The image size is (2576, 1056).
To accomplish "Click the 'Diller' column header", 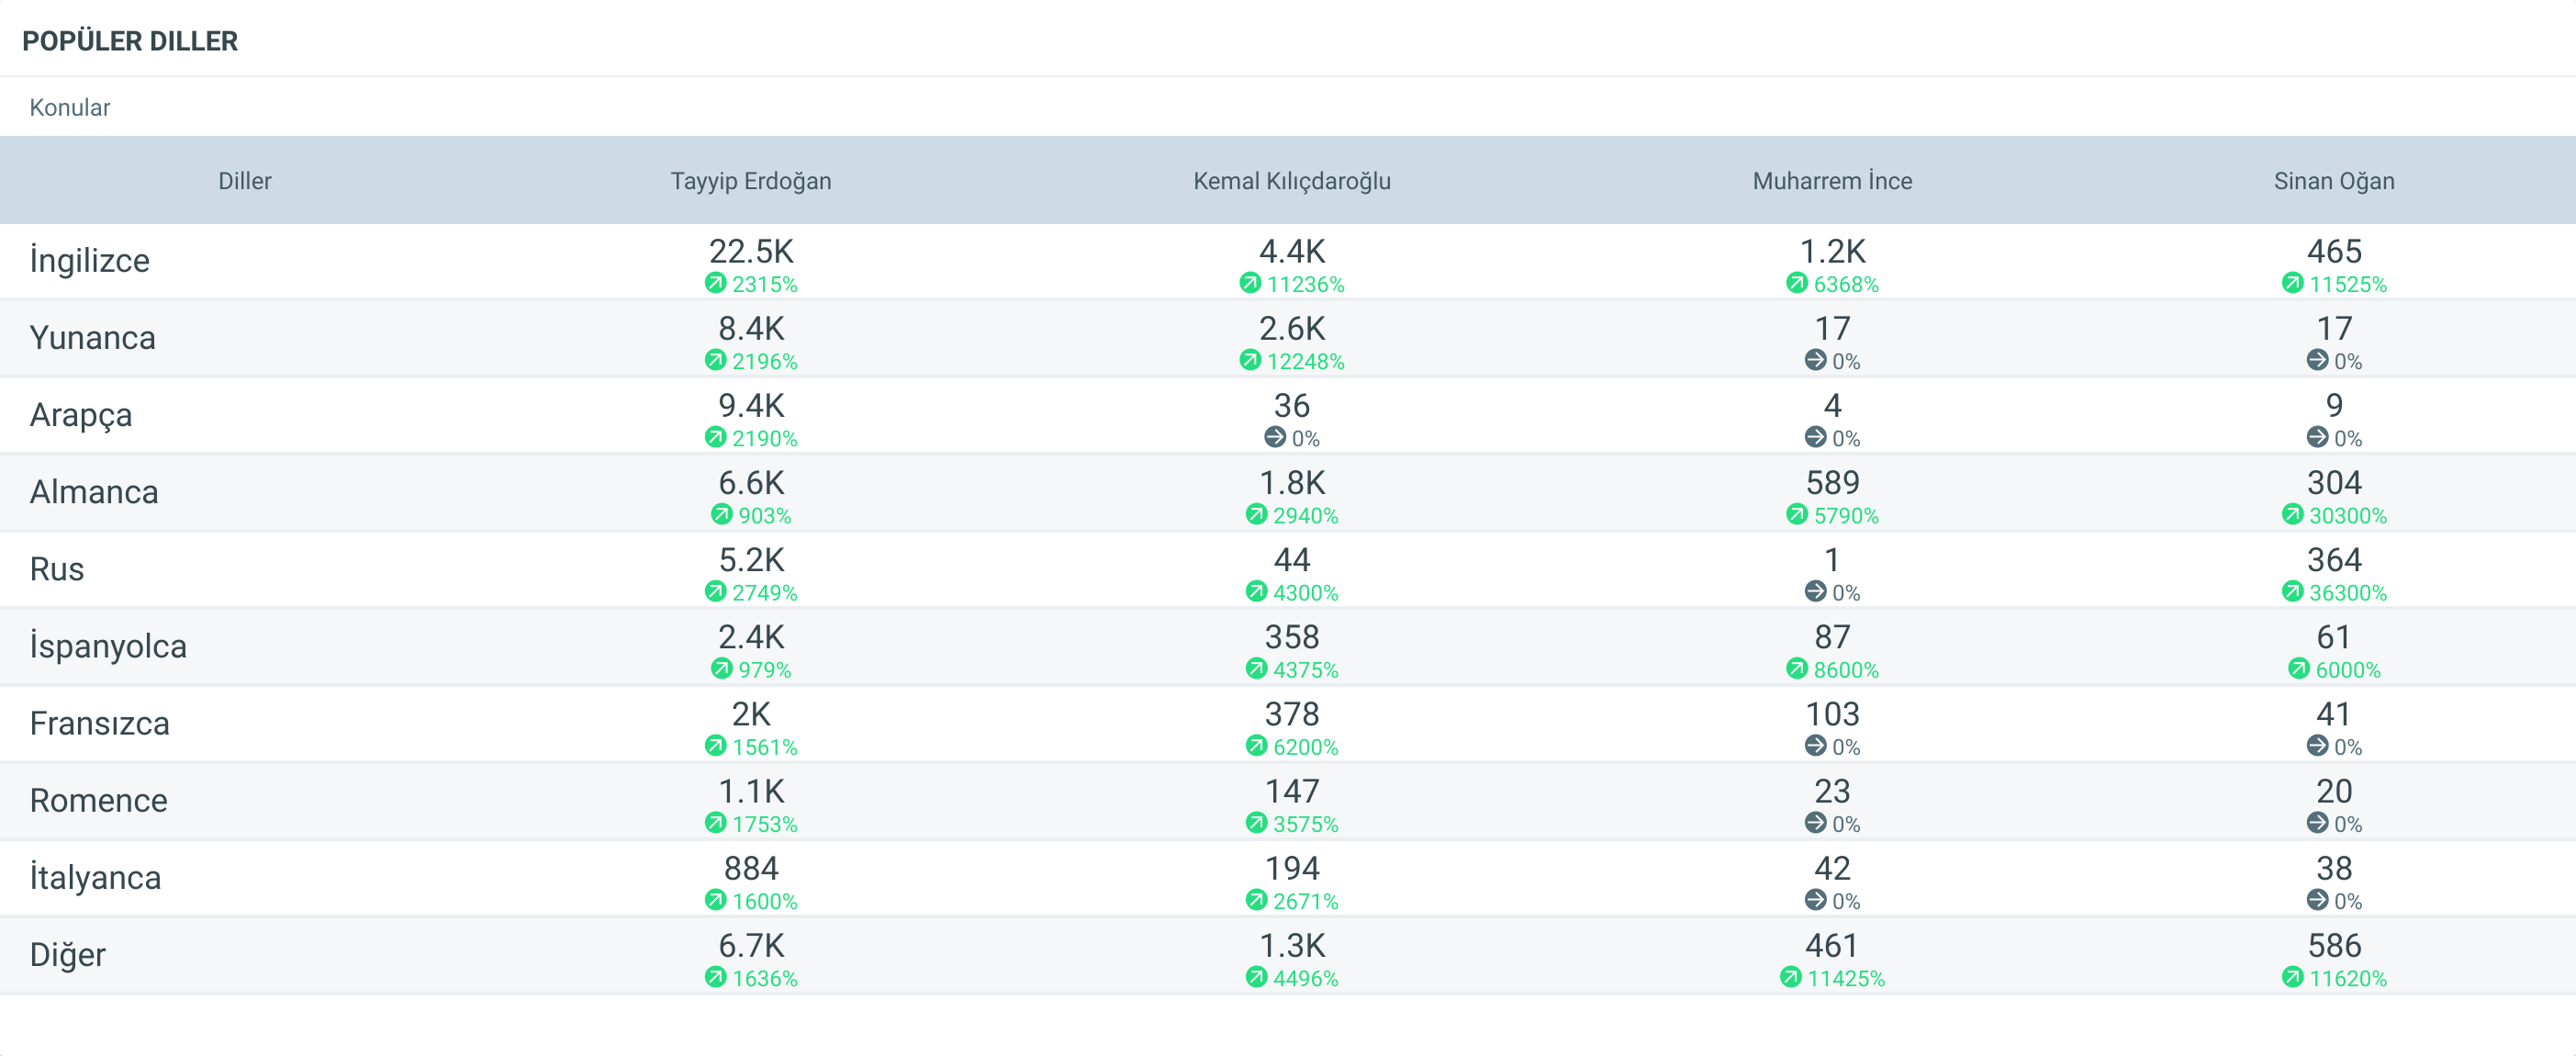I will coord(245,181).
